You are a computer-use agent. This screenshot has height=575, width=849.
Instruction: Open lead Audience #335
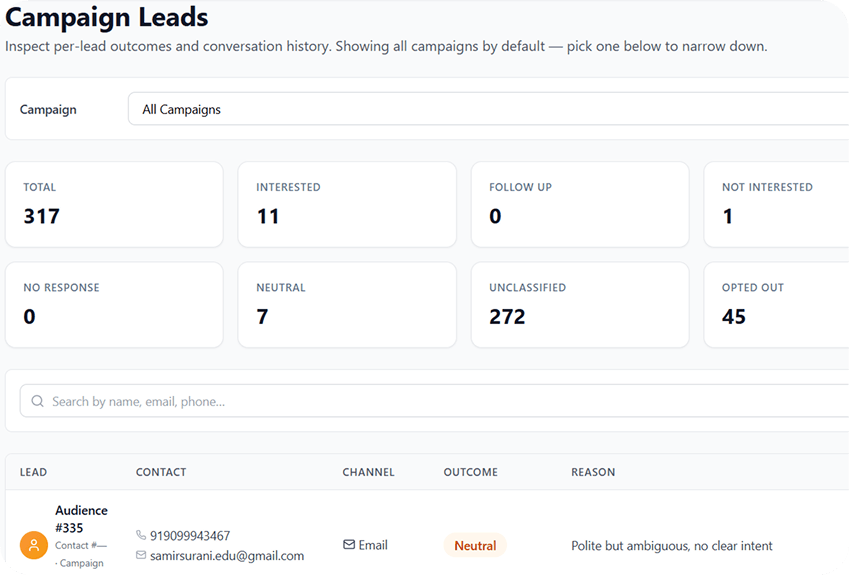pos(81,519)
